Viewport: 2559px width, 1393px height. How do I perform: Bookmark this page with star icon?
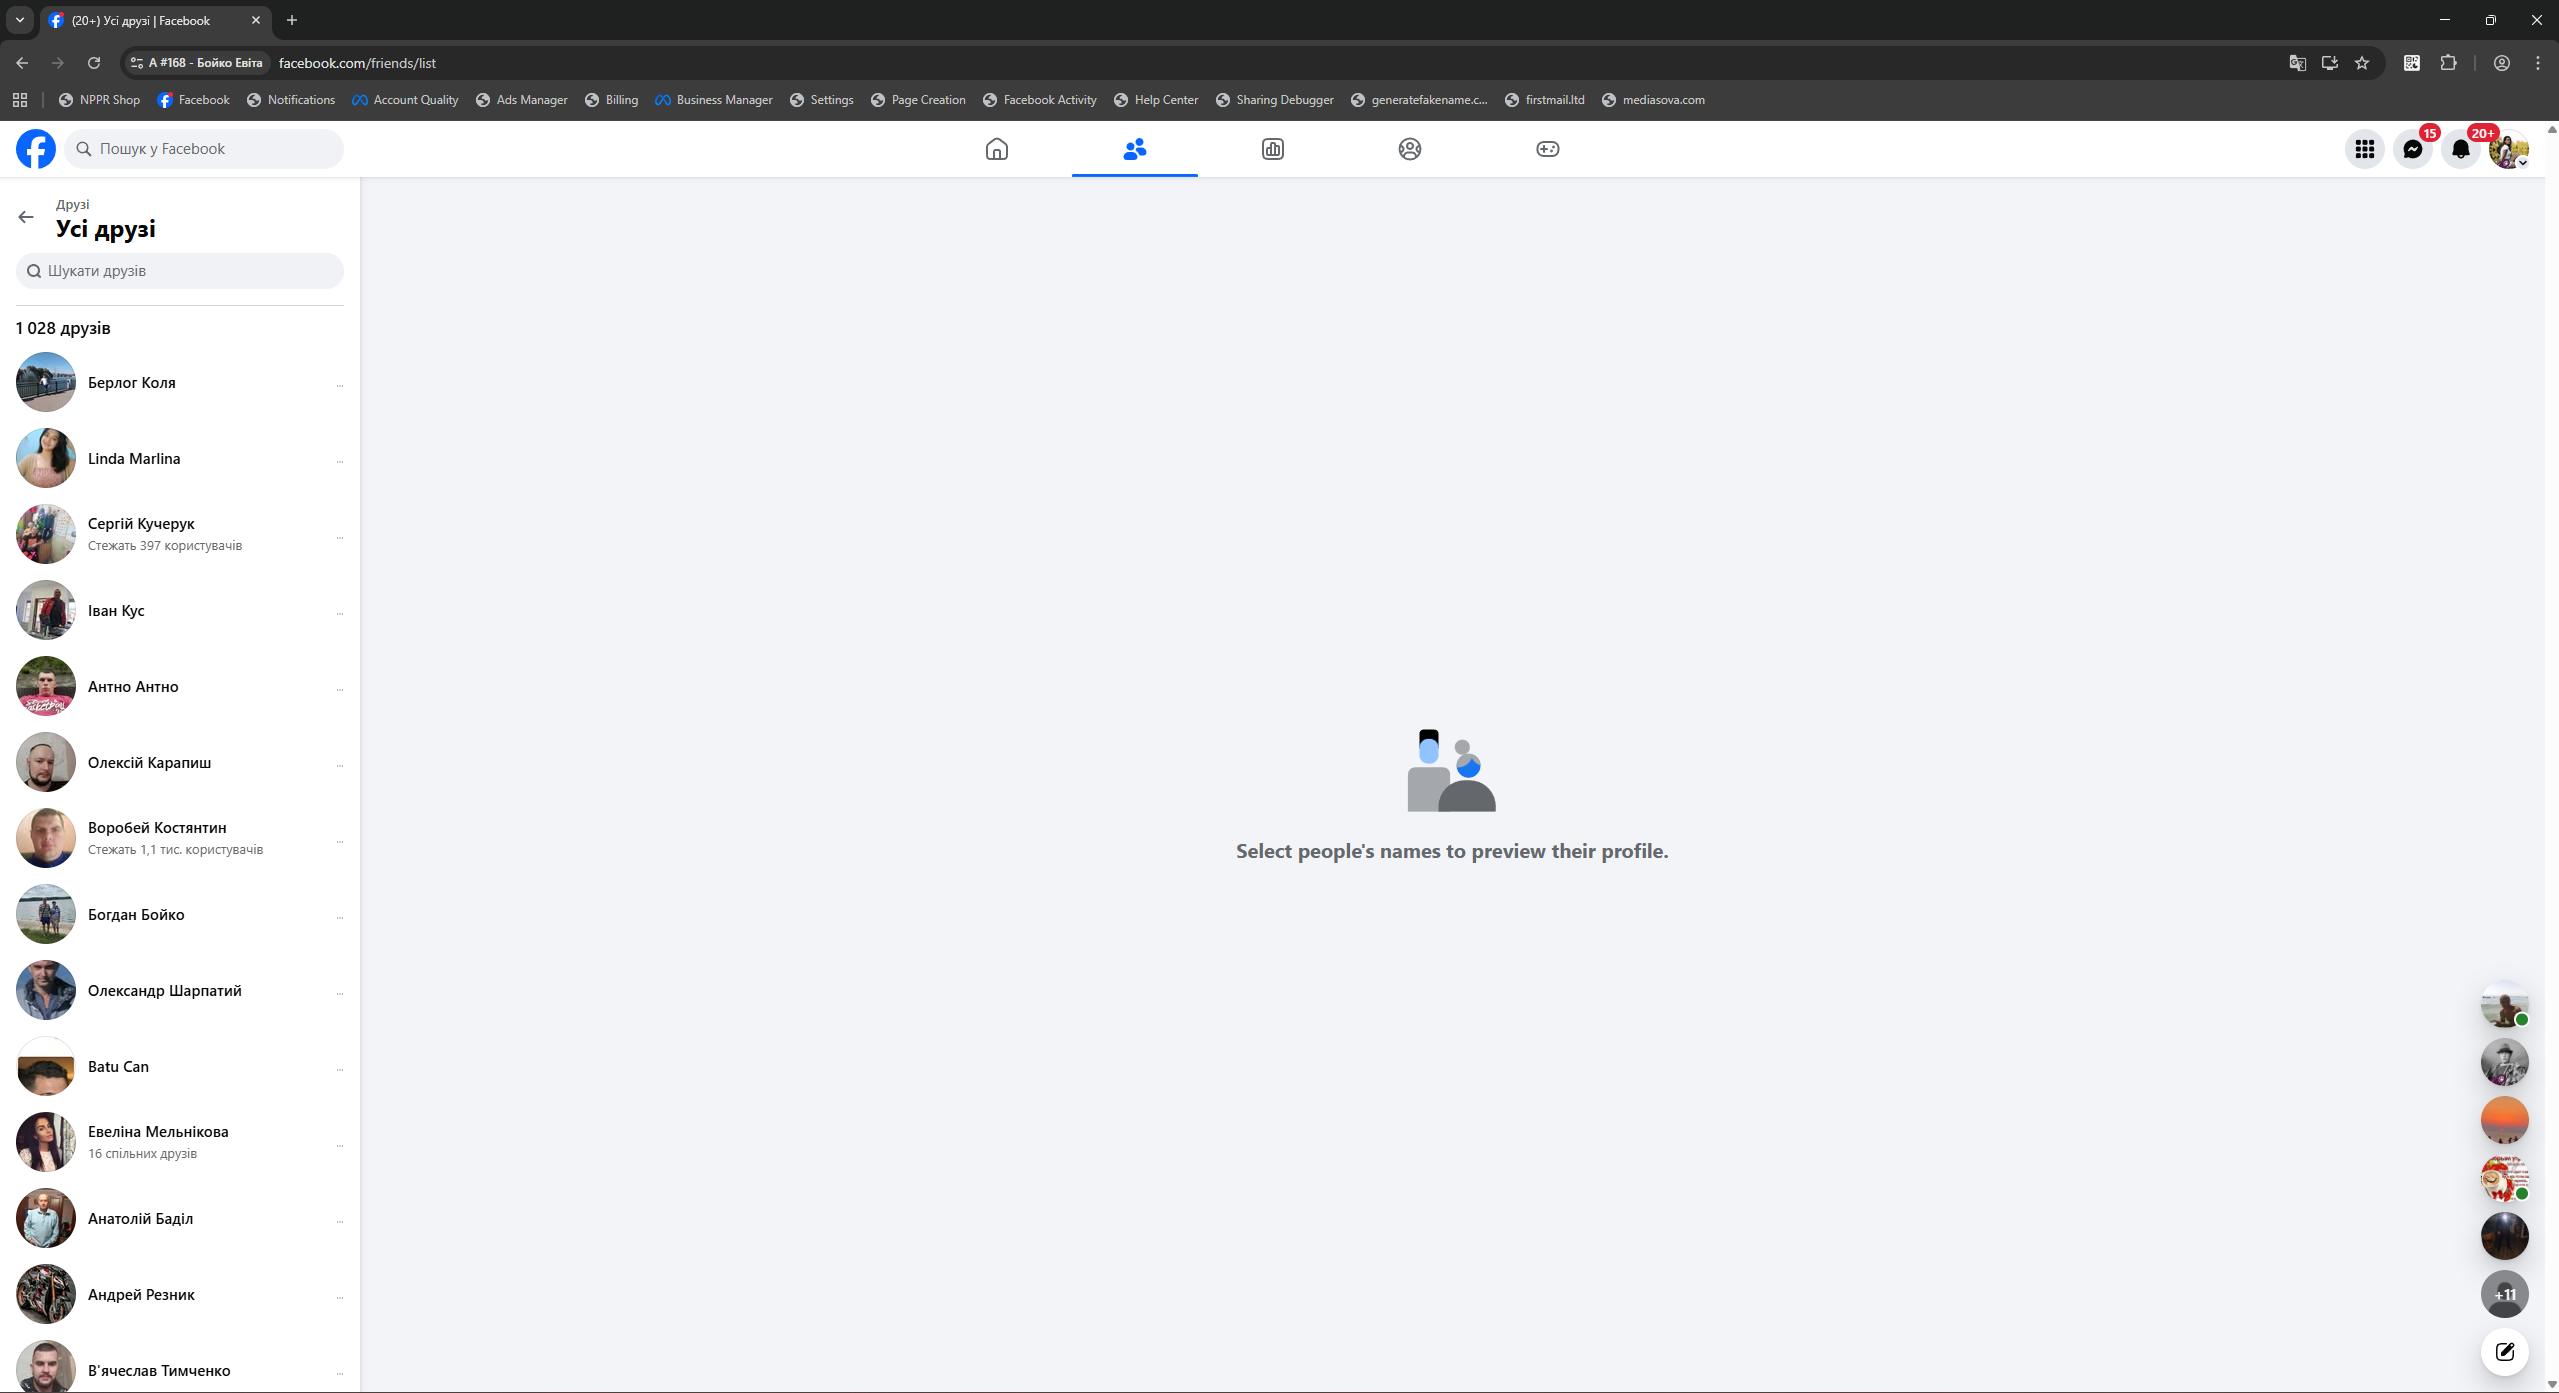pos(2362,63)
